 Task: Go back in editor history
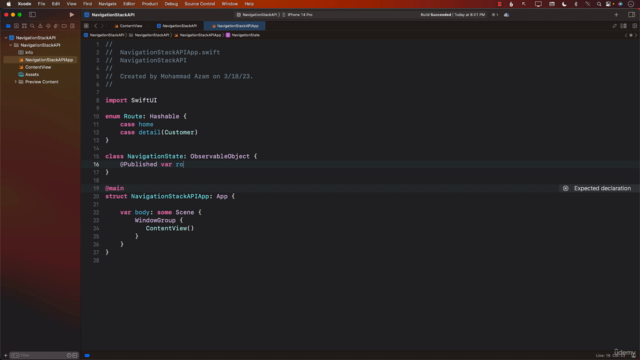point(96,26)
